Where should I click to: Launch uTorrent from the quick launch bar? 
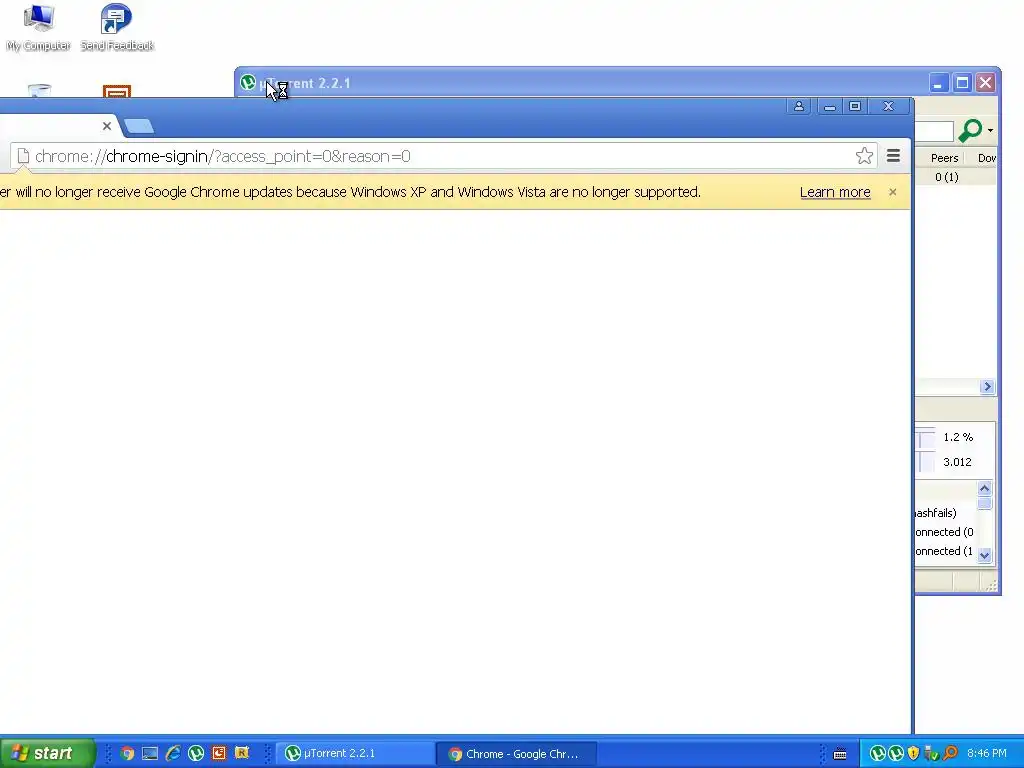[x=196, y=753]
